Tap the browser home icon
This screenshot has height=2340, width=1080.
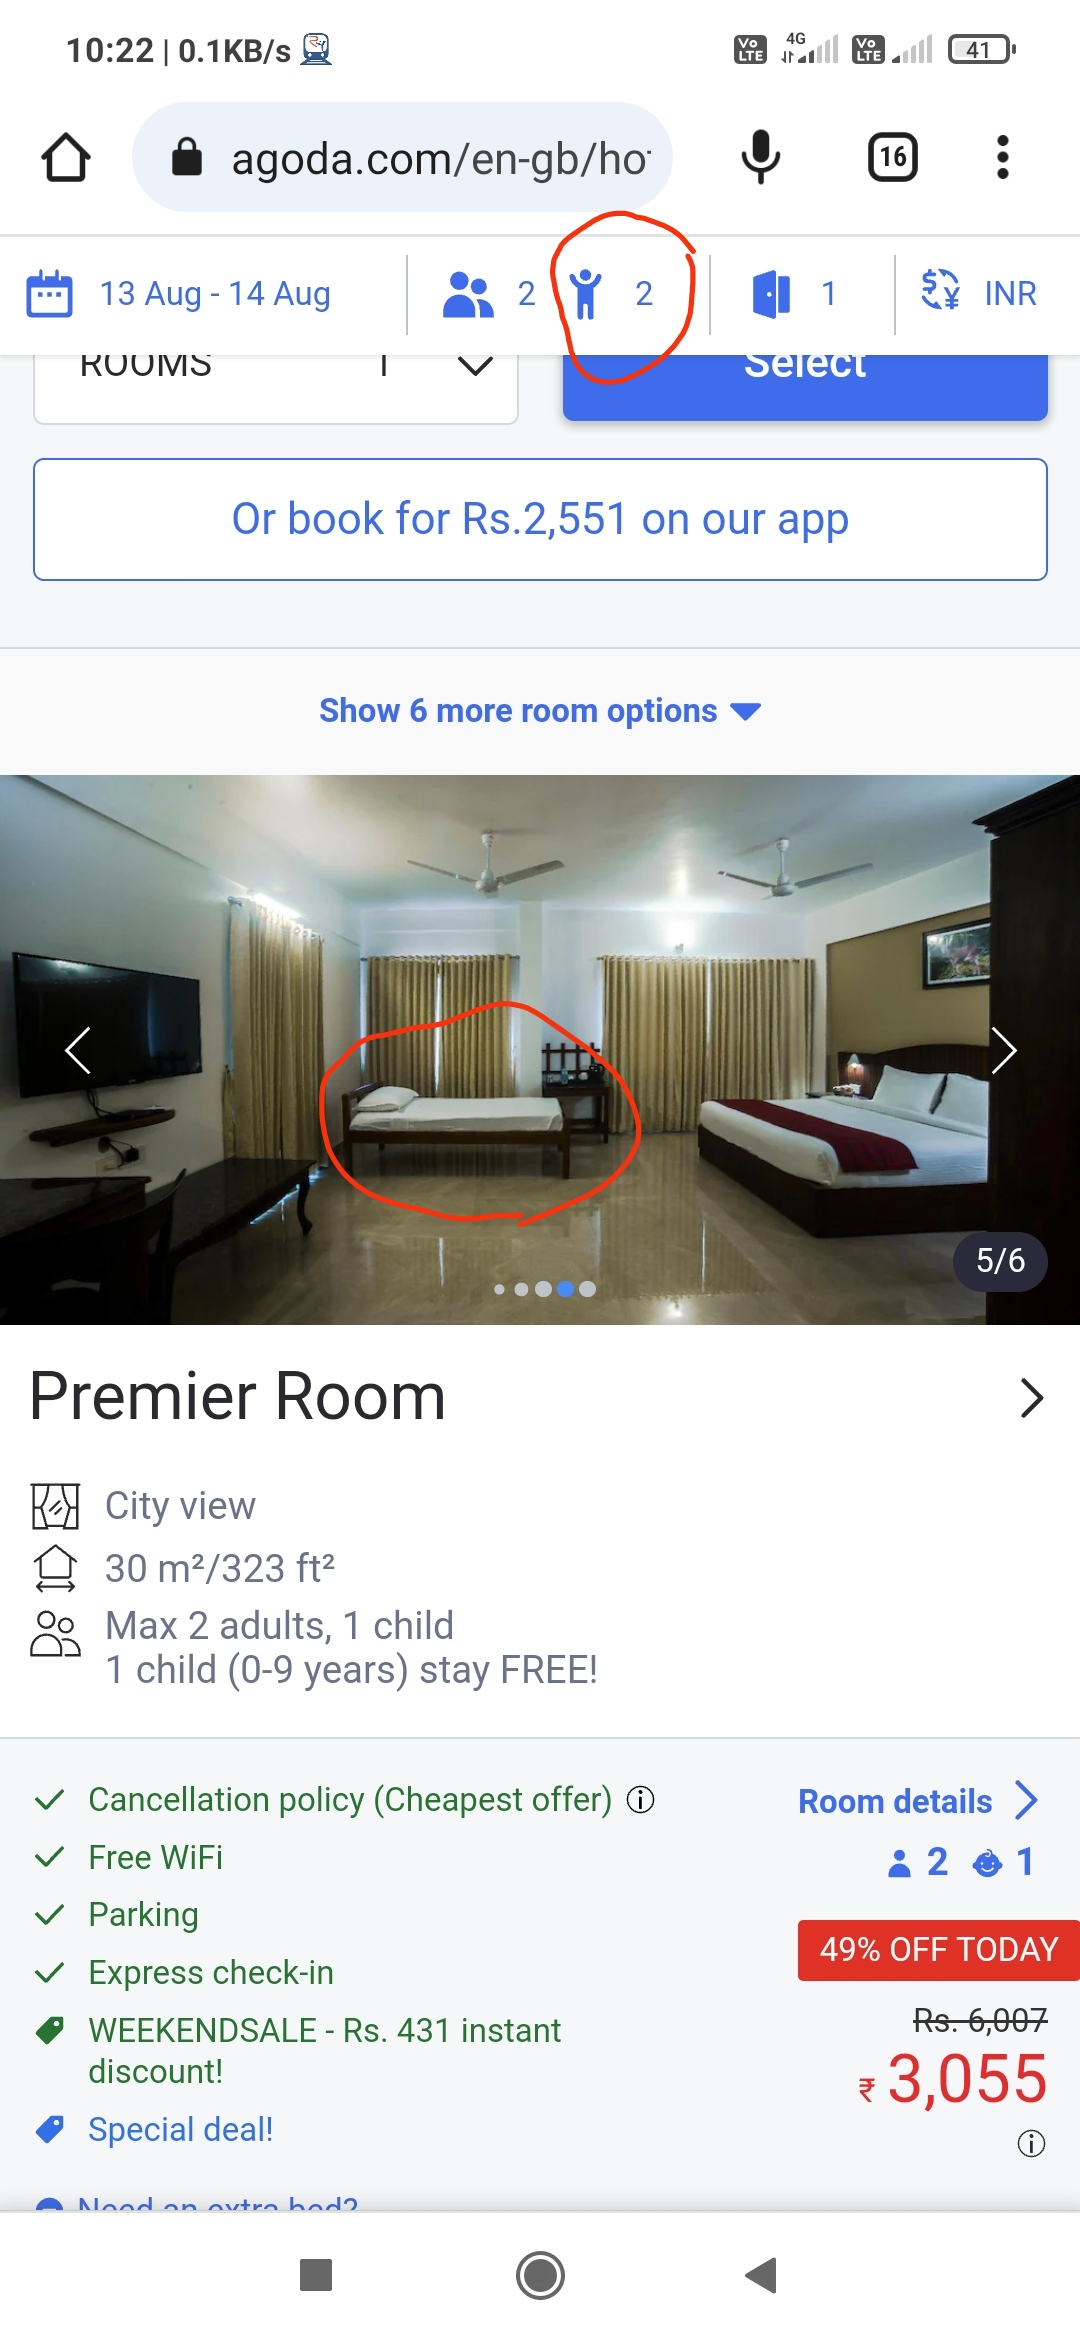point(66,157)
